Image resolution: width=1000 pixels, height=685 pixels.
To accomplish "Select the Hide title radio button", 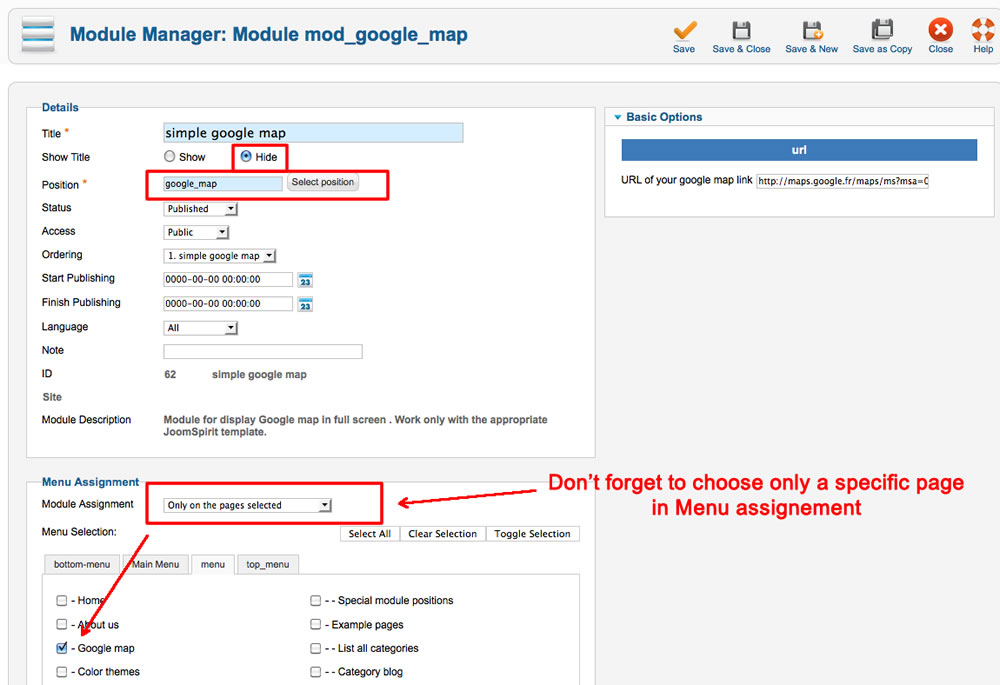I will coord(246,157).
